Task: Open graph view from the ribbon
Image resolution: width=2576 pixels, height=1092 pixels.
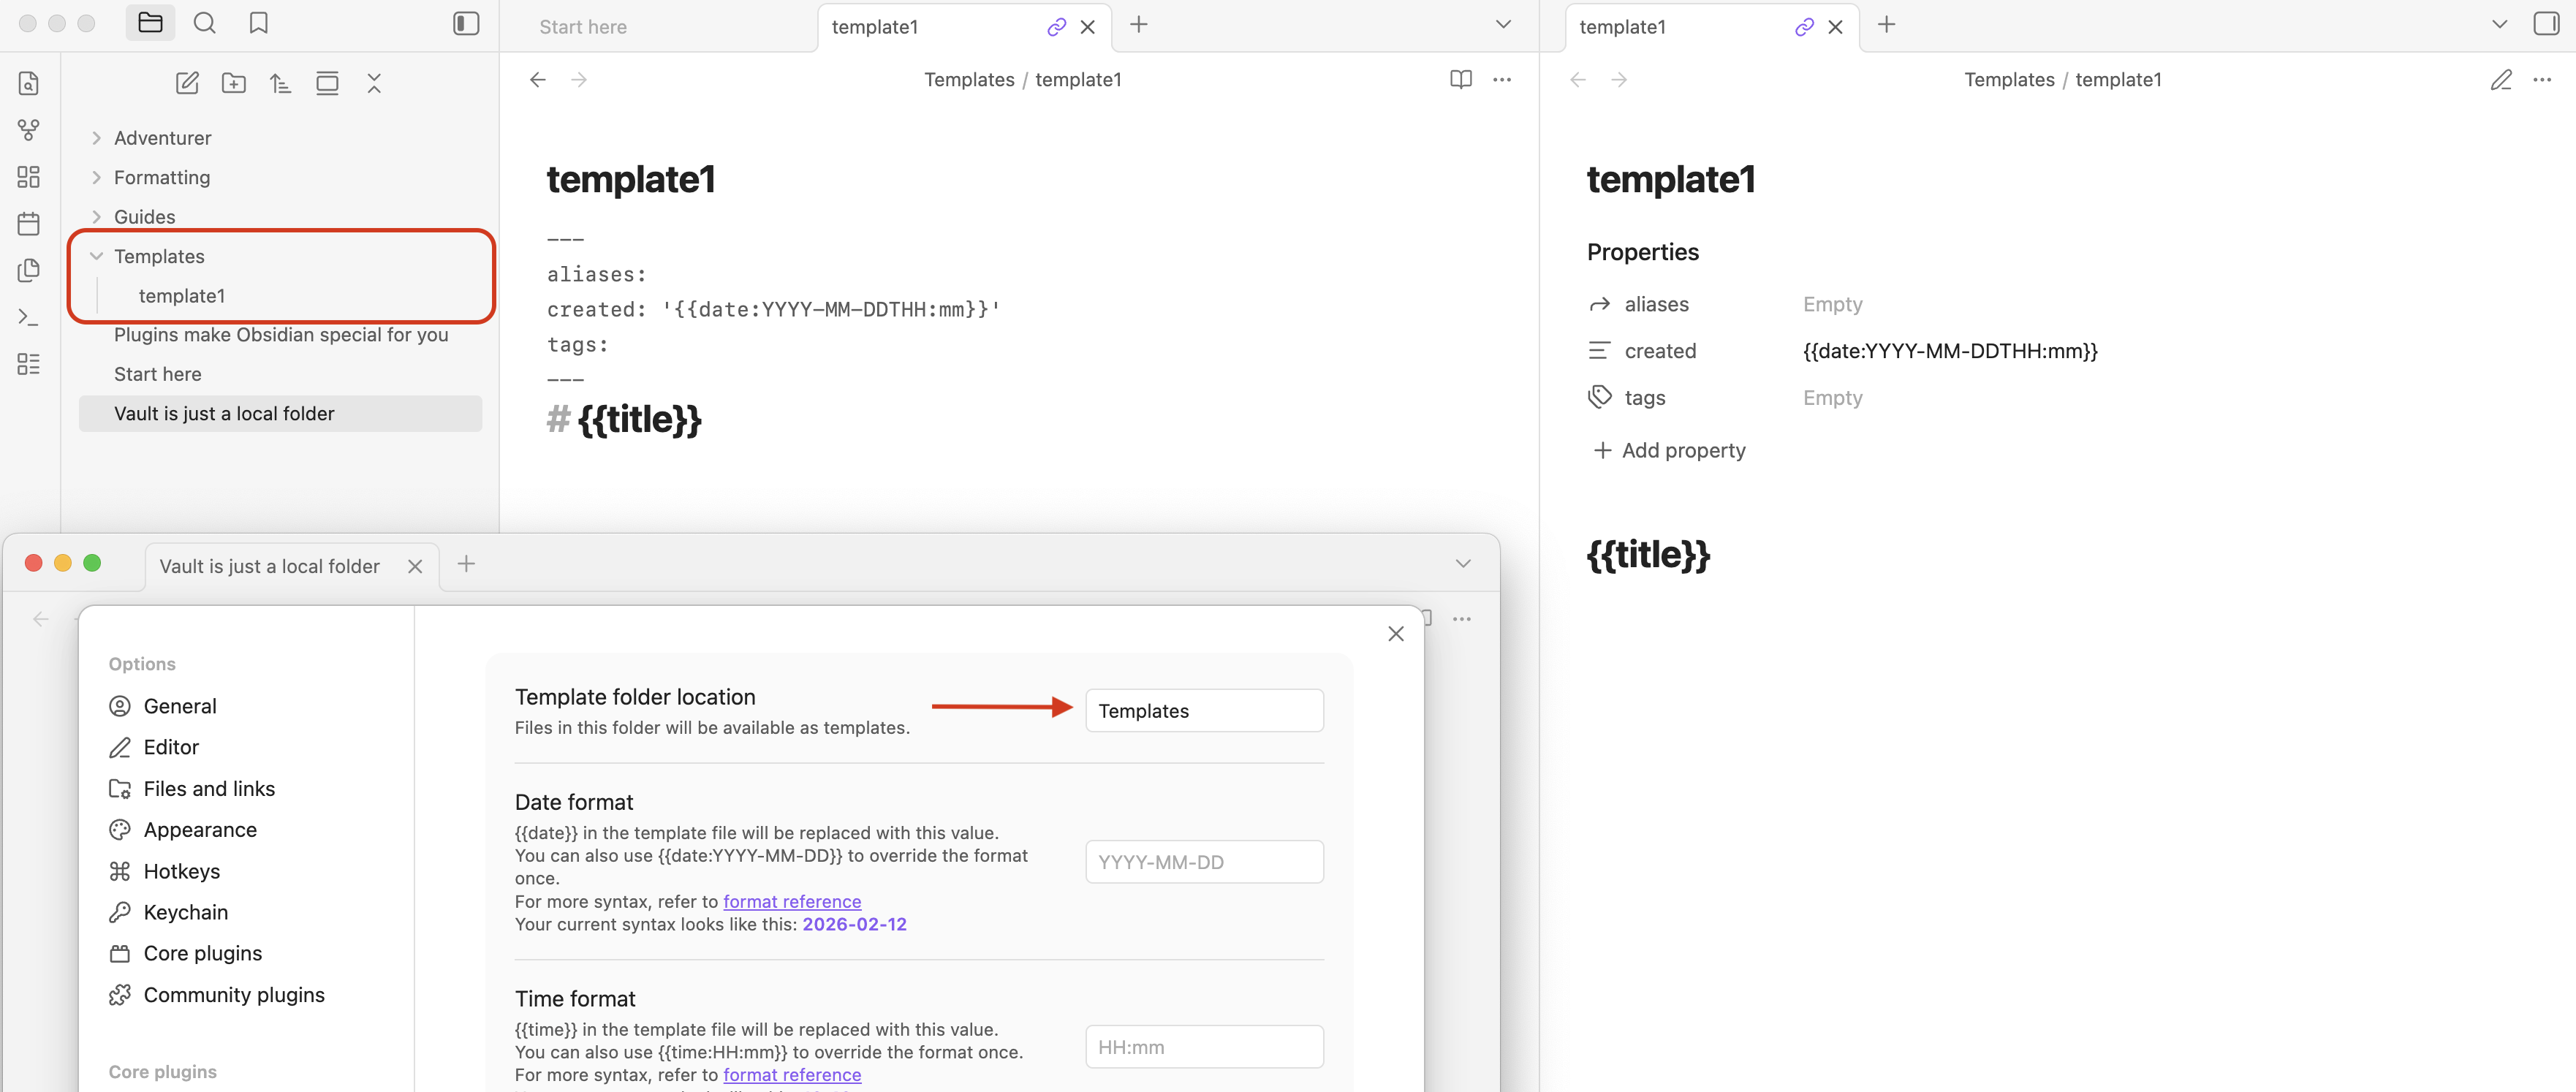Action: tap(28, 130)
